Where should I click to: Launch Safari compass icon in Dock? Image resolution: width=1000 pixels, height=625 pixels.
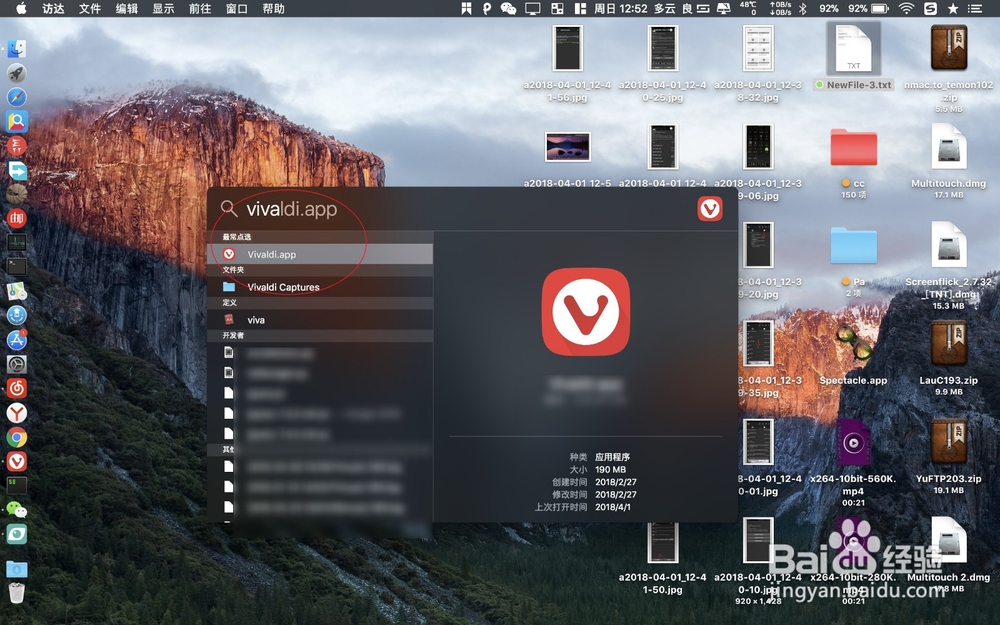pos(17,98)
